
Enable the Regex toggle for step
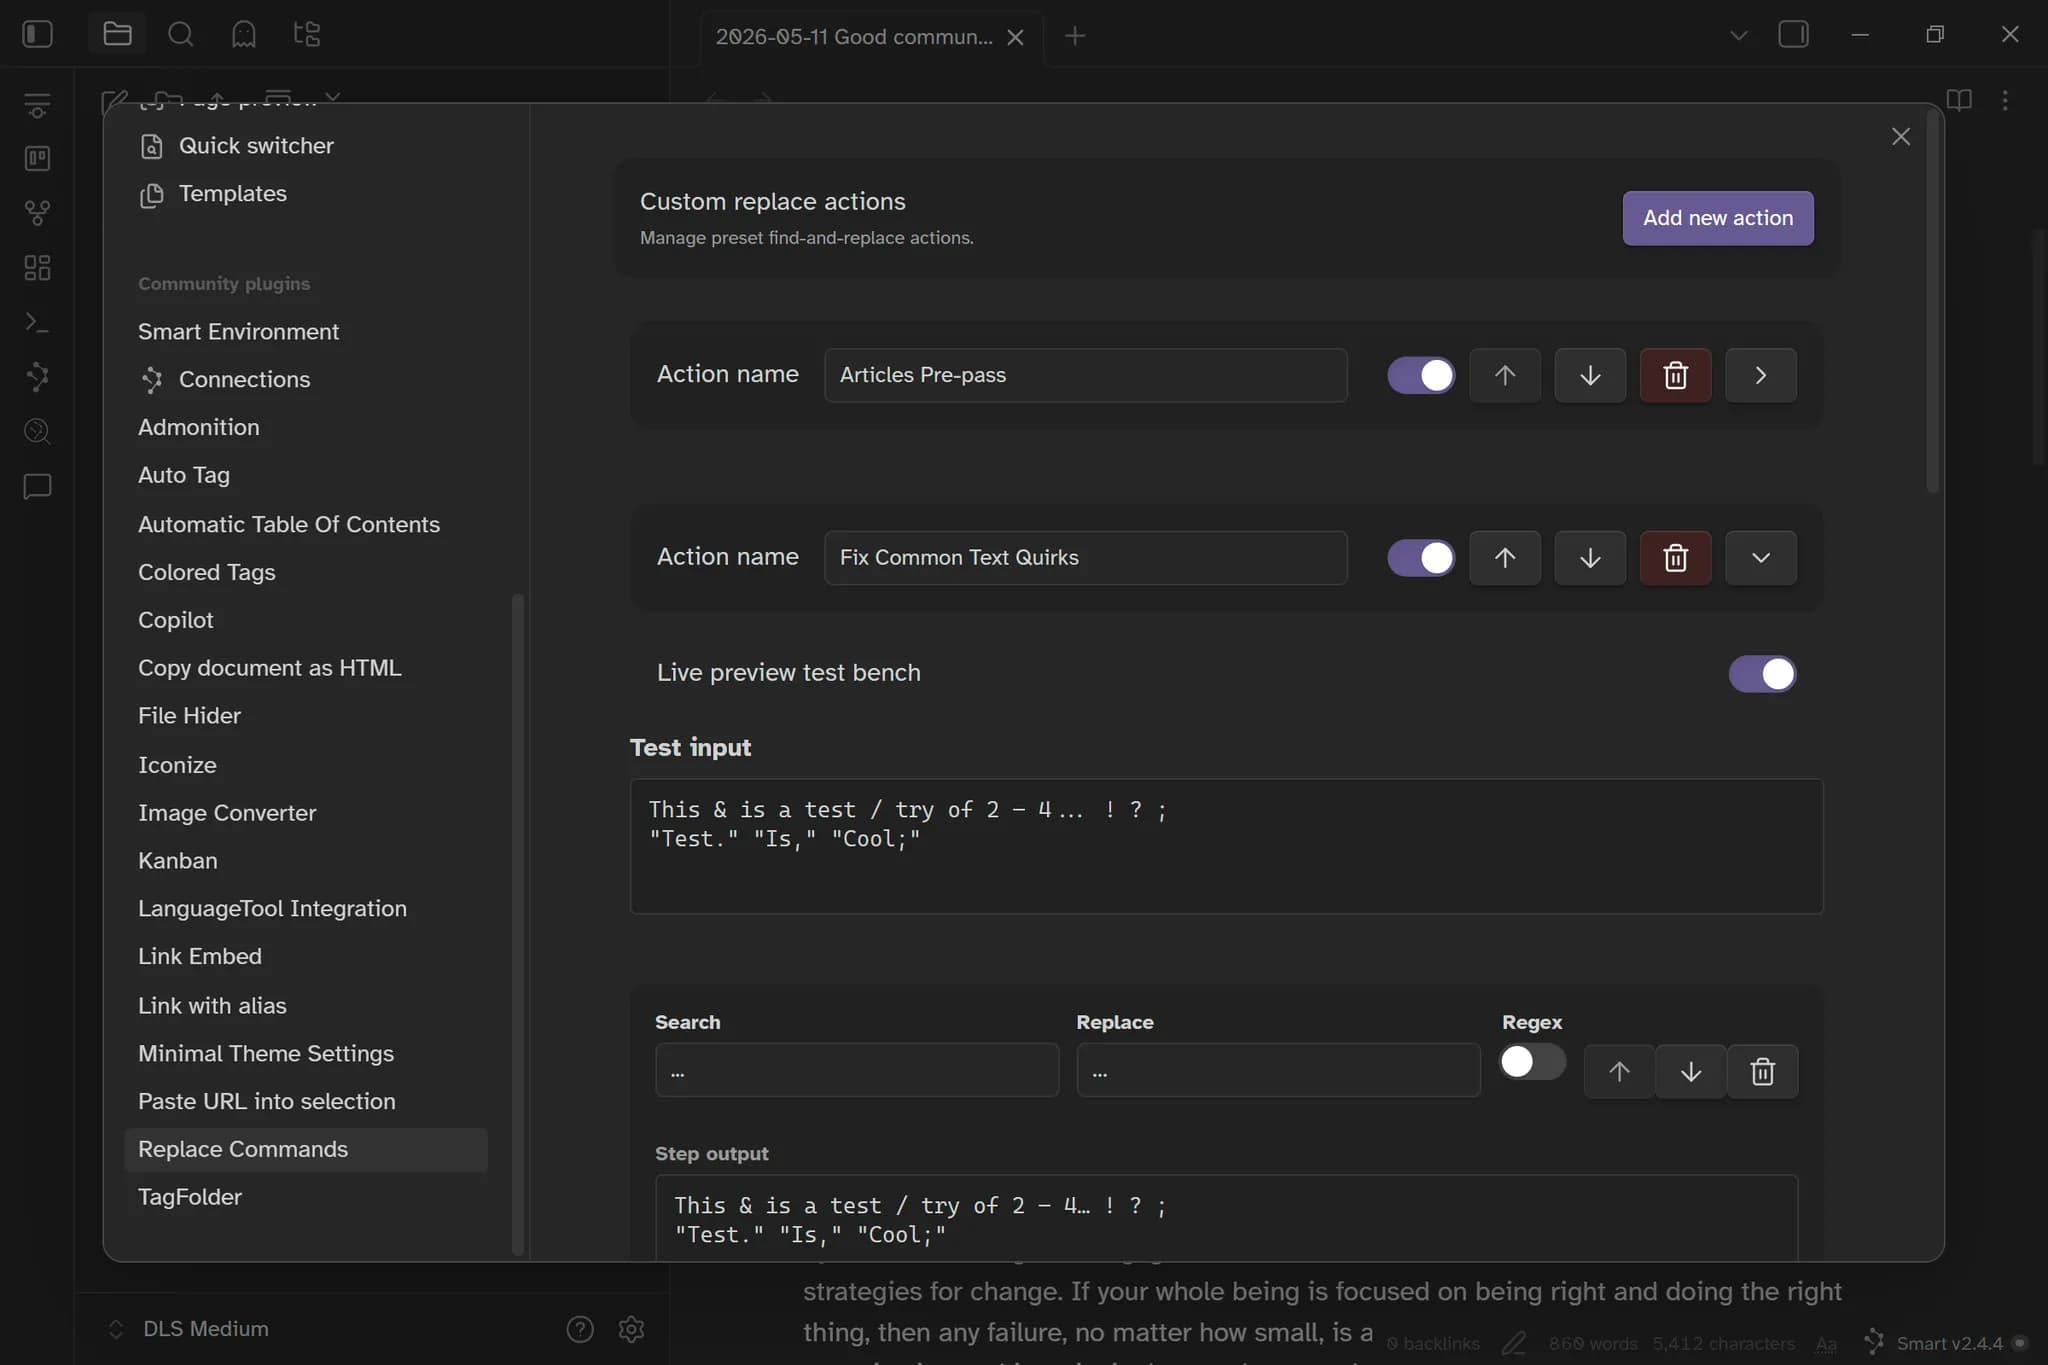click(x=1532, y=1062)
